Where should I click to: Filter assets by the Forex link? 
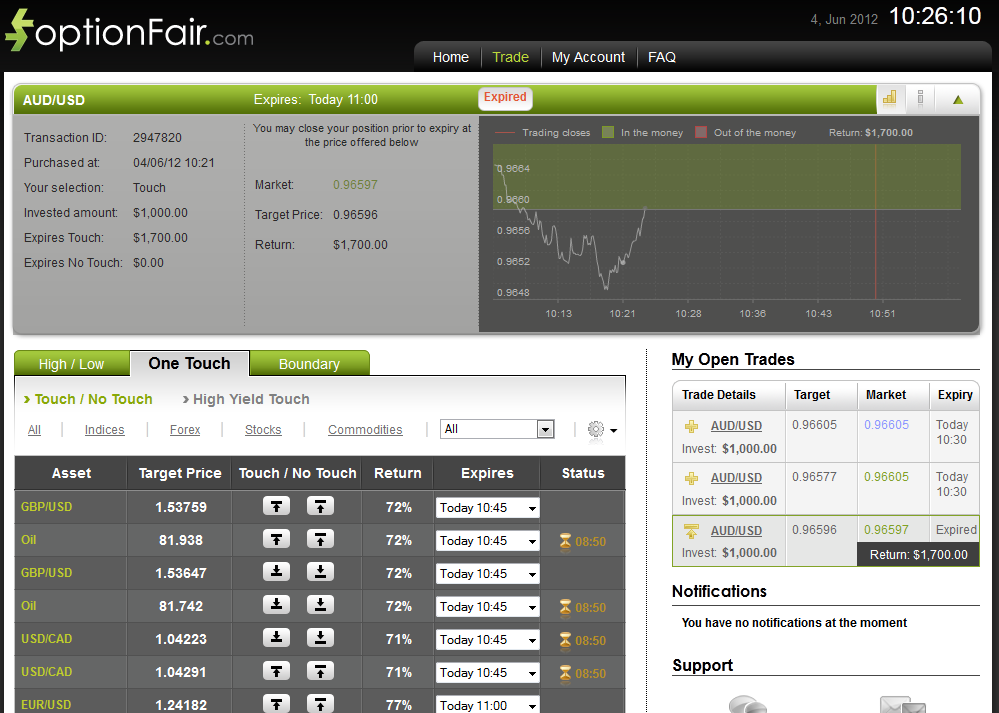(x=185, y=430)
